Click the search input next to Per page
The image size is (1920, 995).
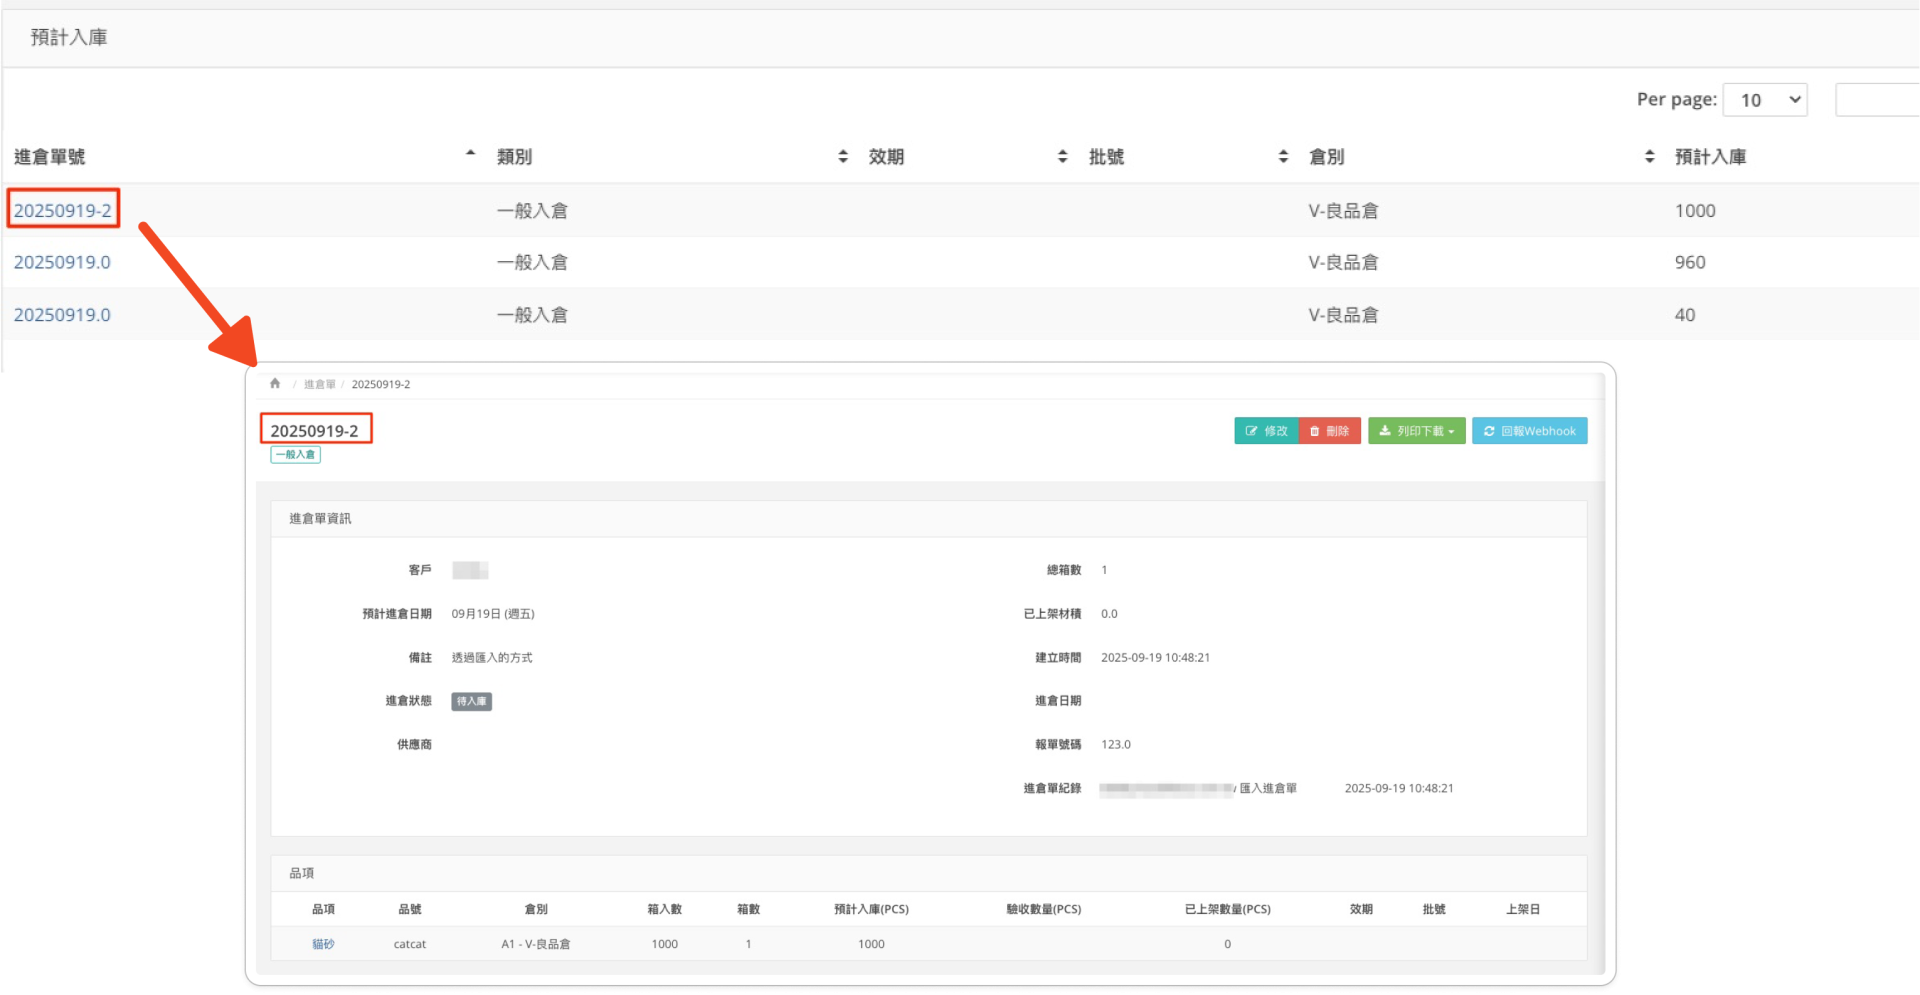coord(1877,100)
